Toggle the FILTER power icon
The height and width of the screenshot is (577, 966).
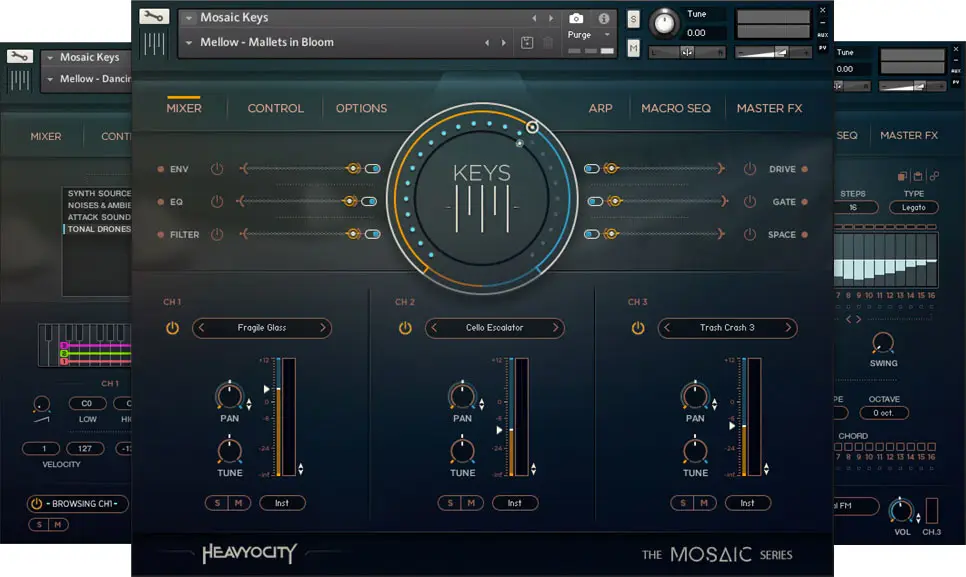coord(217,234)
